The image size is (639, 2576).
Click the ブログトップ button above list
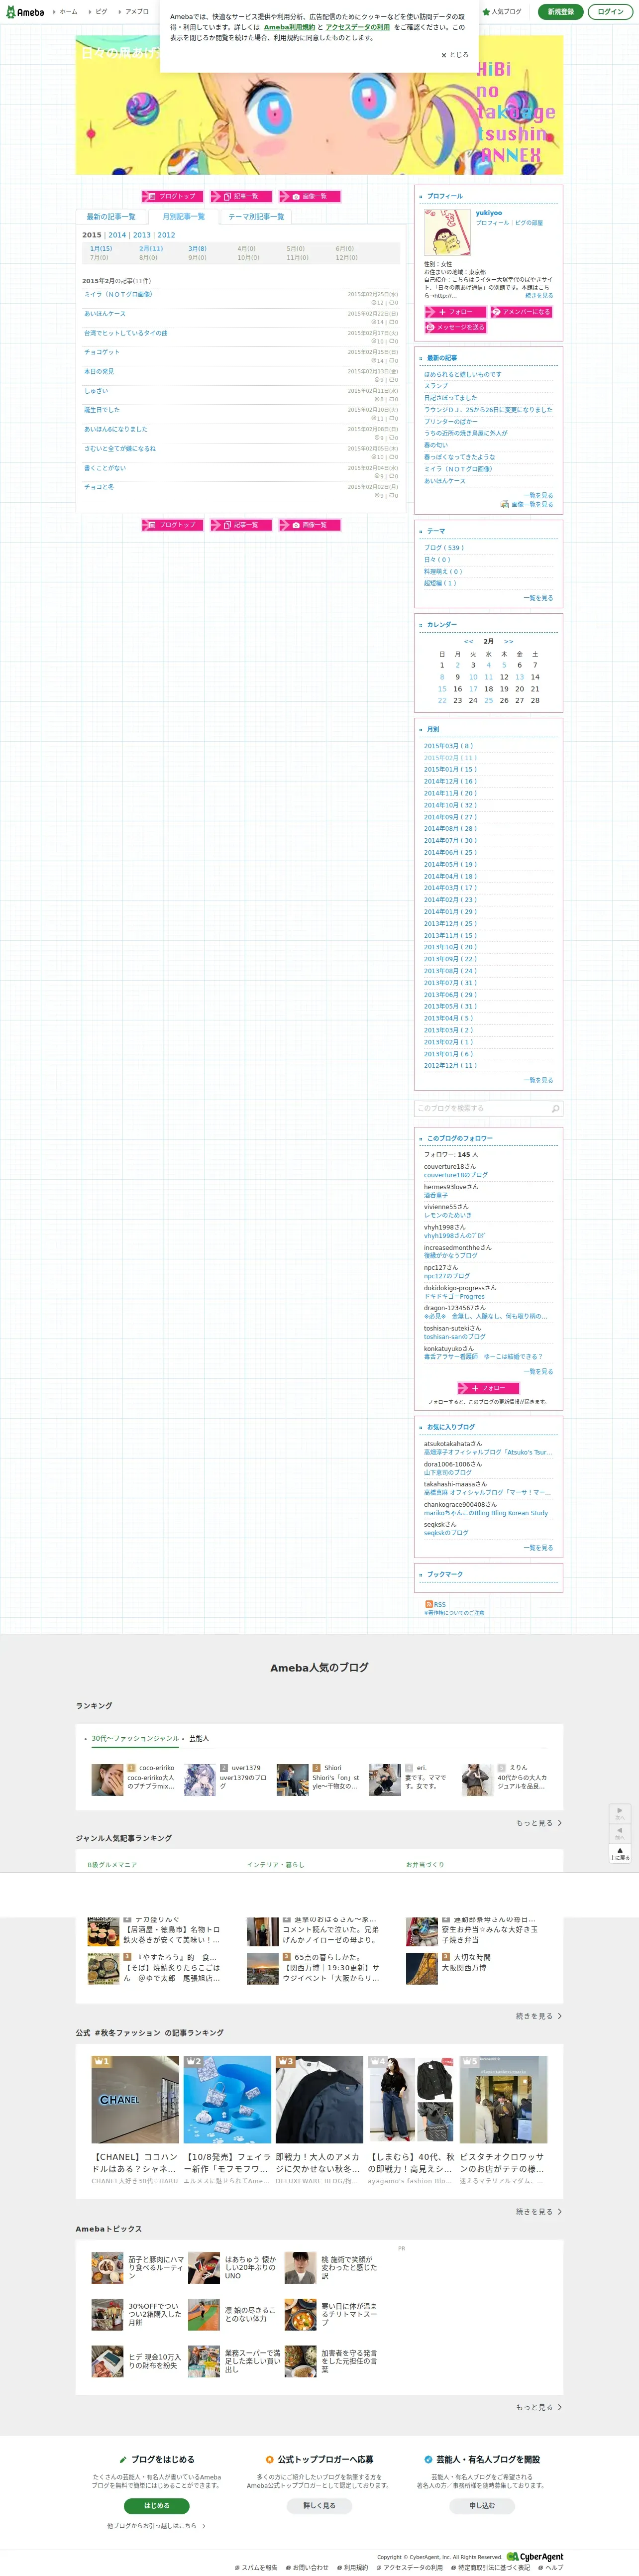pyautogui.click(x=172, y=196)
